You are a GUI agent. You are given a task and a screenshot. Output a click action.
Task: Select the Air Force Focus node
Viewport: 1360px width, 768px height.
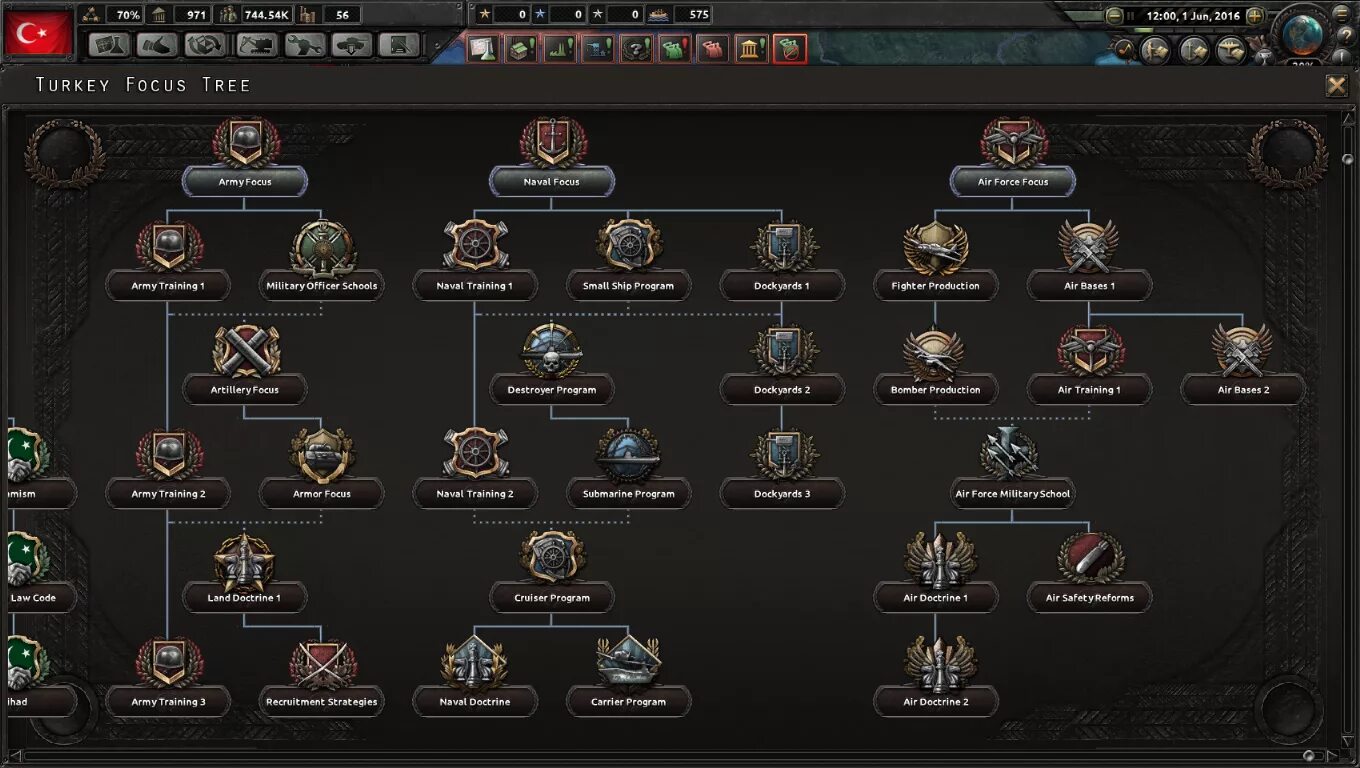pos(1013,158)
